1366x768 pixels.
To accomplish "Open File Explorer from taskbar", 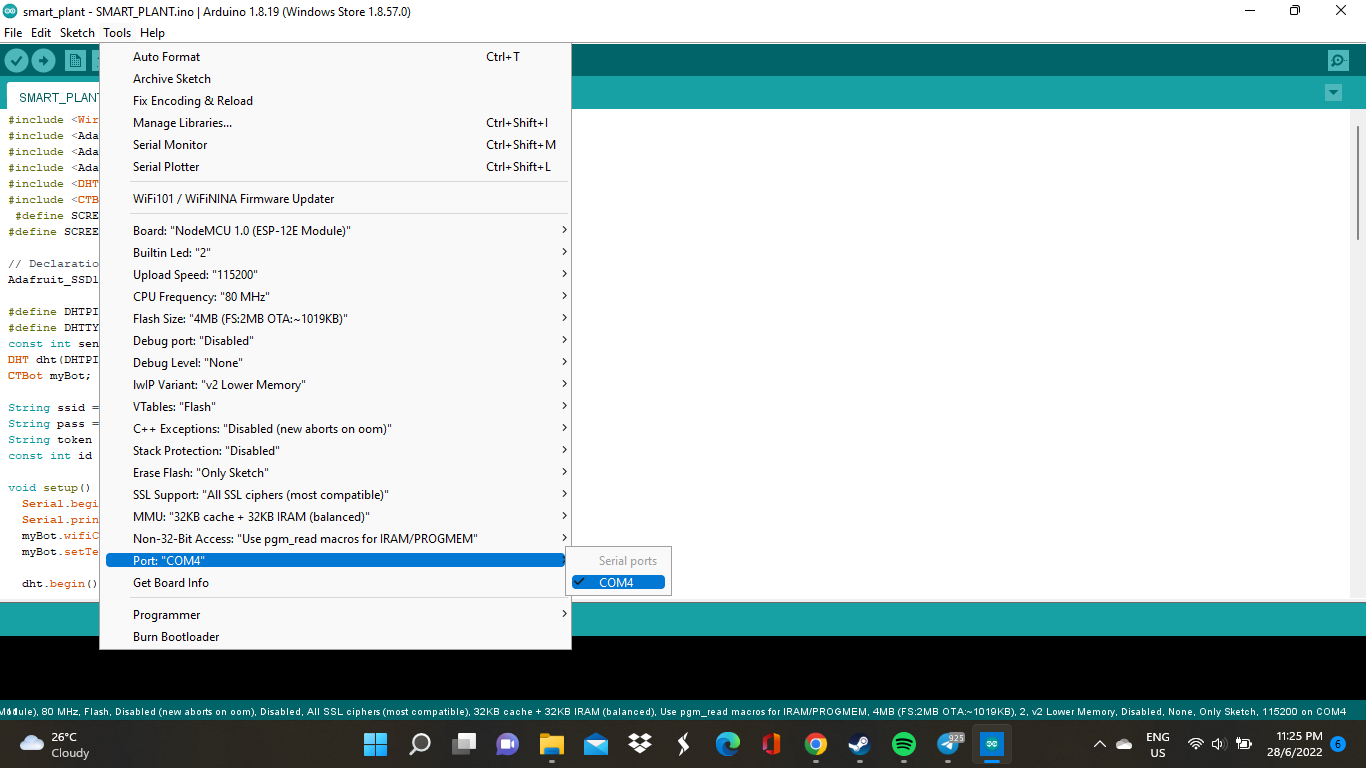I will (x=552, y=744).
